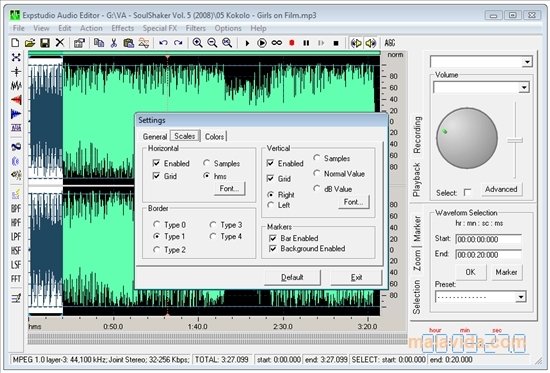550x373 pixels.
Task: Select the HPF high-pass filter tool
Action: (x=16, y=222)
